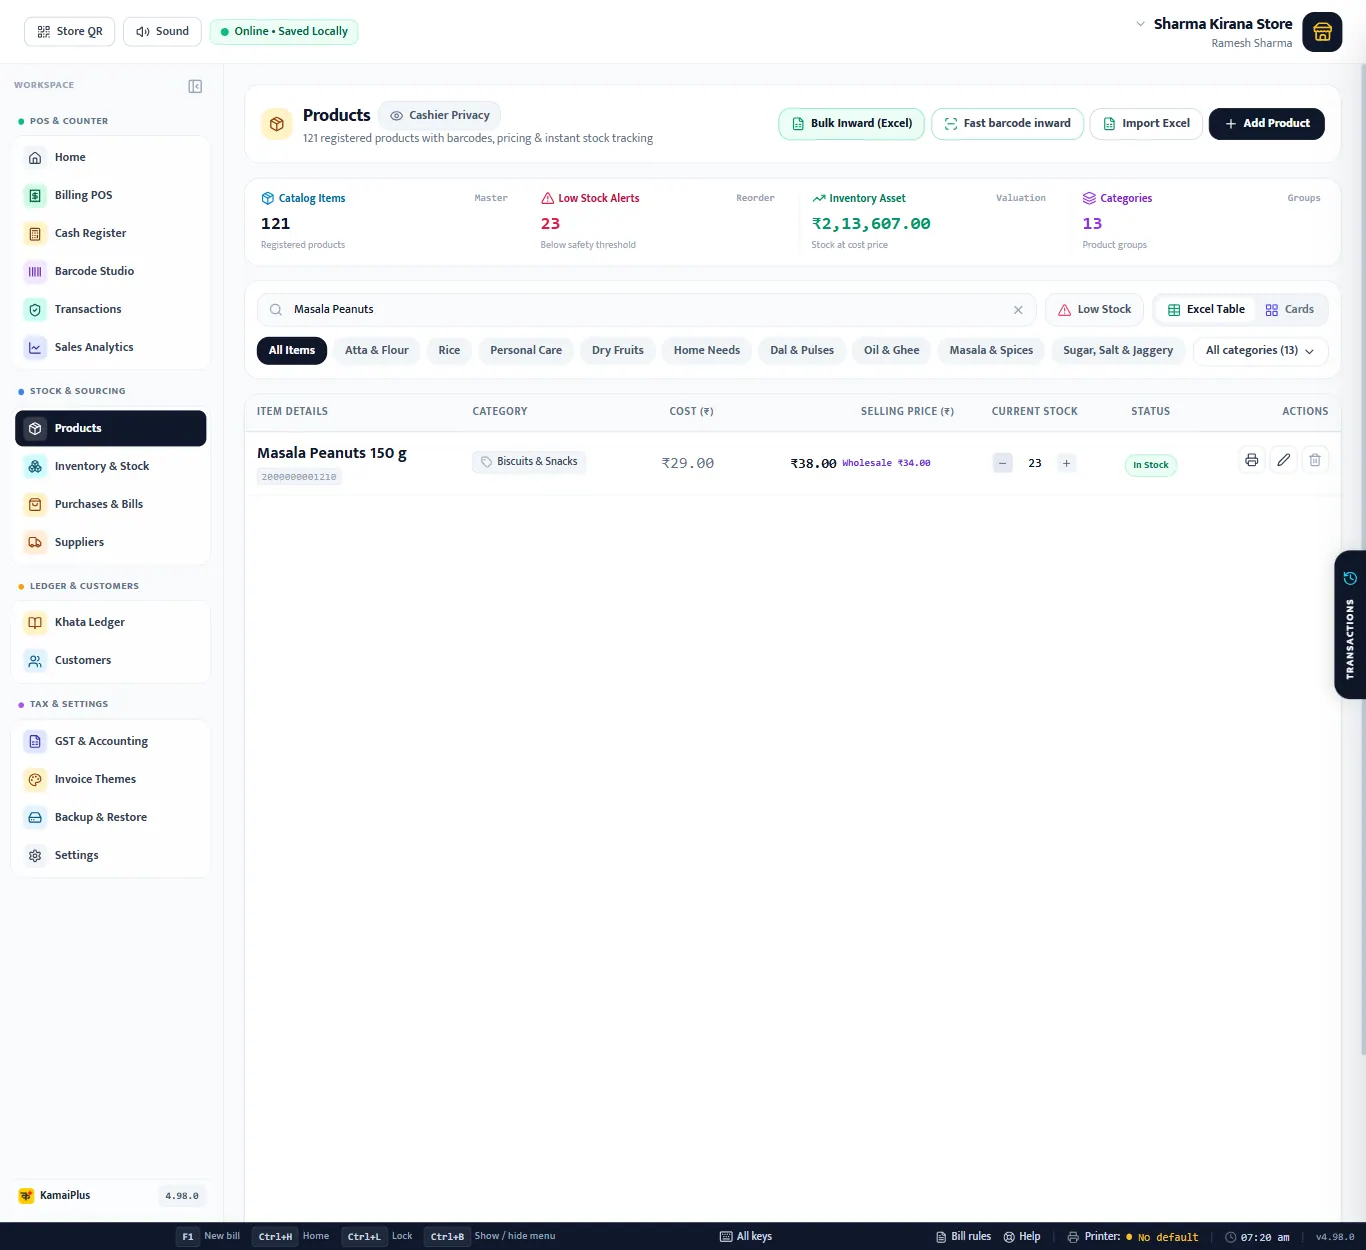1366x1250 pixels.
Task: Decrease Masala Peanuts stock with minus
Action: click(x=1002, y=463)
